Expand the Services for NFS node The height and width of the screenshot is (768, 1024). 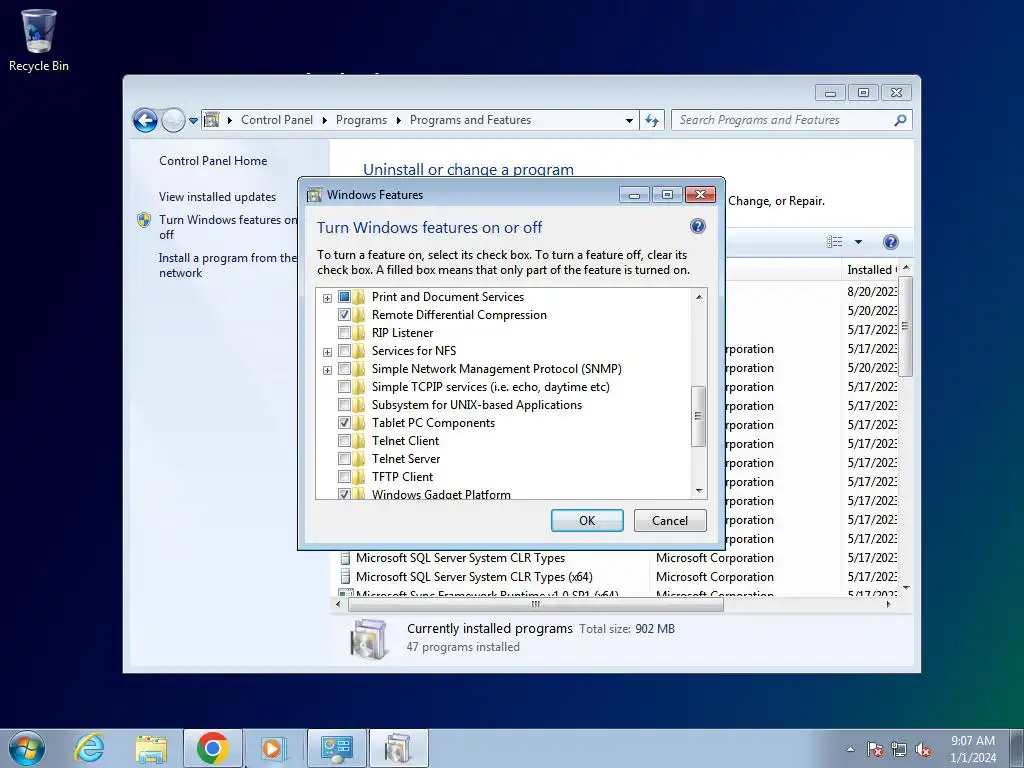[x=327, y=352]
